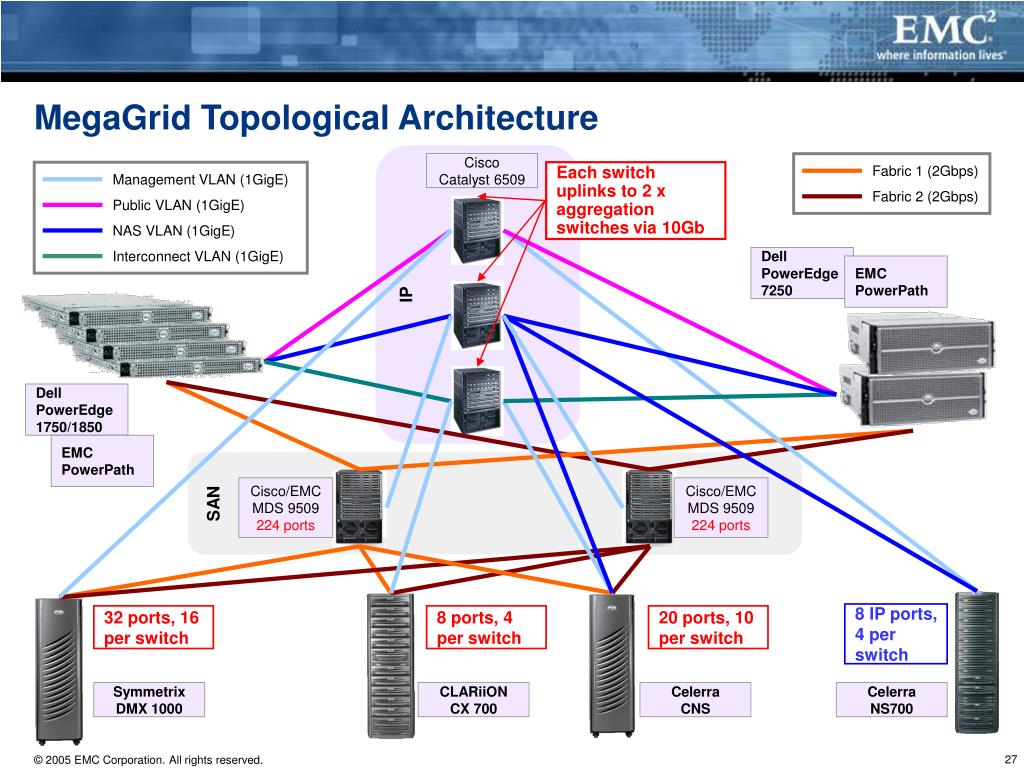Screen dimensions: 1024x768
Task: Select the right MDS 9509 SAN switch image
Action: coord(648,507)
